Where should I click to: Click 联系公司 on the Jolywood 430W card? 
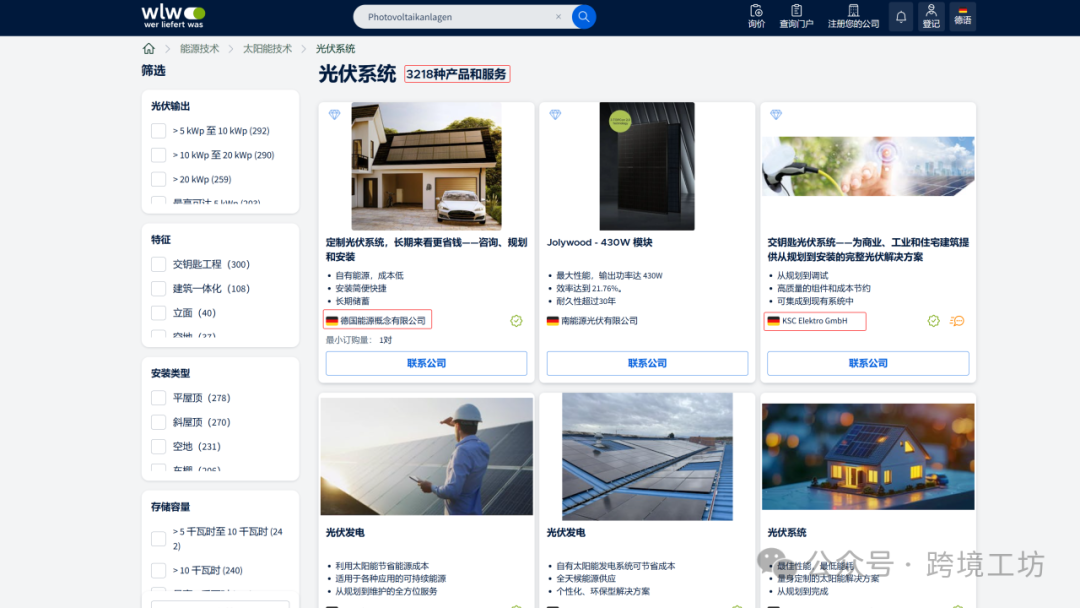[646, 363]
